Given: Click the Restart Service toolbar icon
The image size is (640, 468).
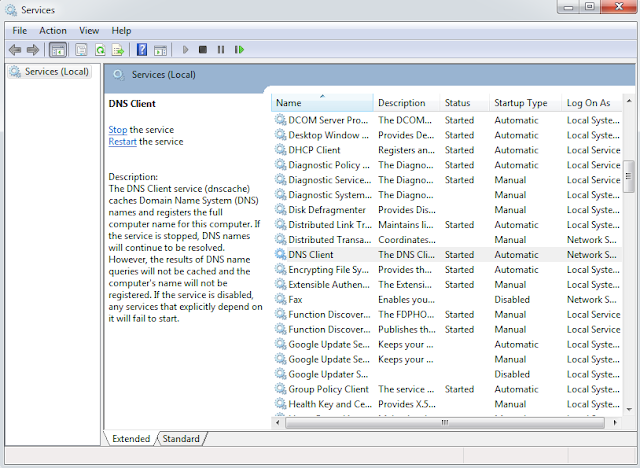Looking at the screenshot, I should pos(239,50).
